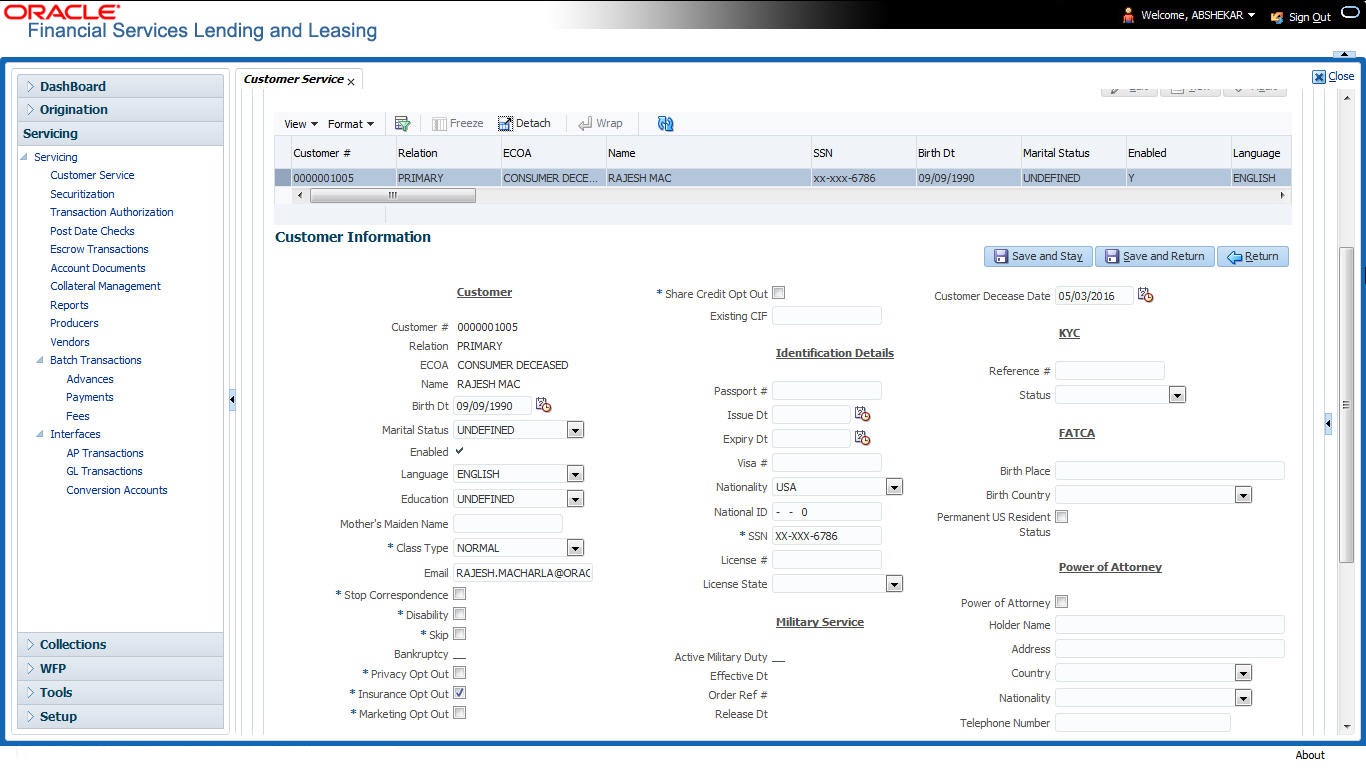
Task: Collapse the left navigation pane splitter
Action: coord(232,399)
